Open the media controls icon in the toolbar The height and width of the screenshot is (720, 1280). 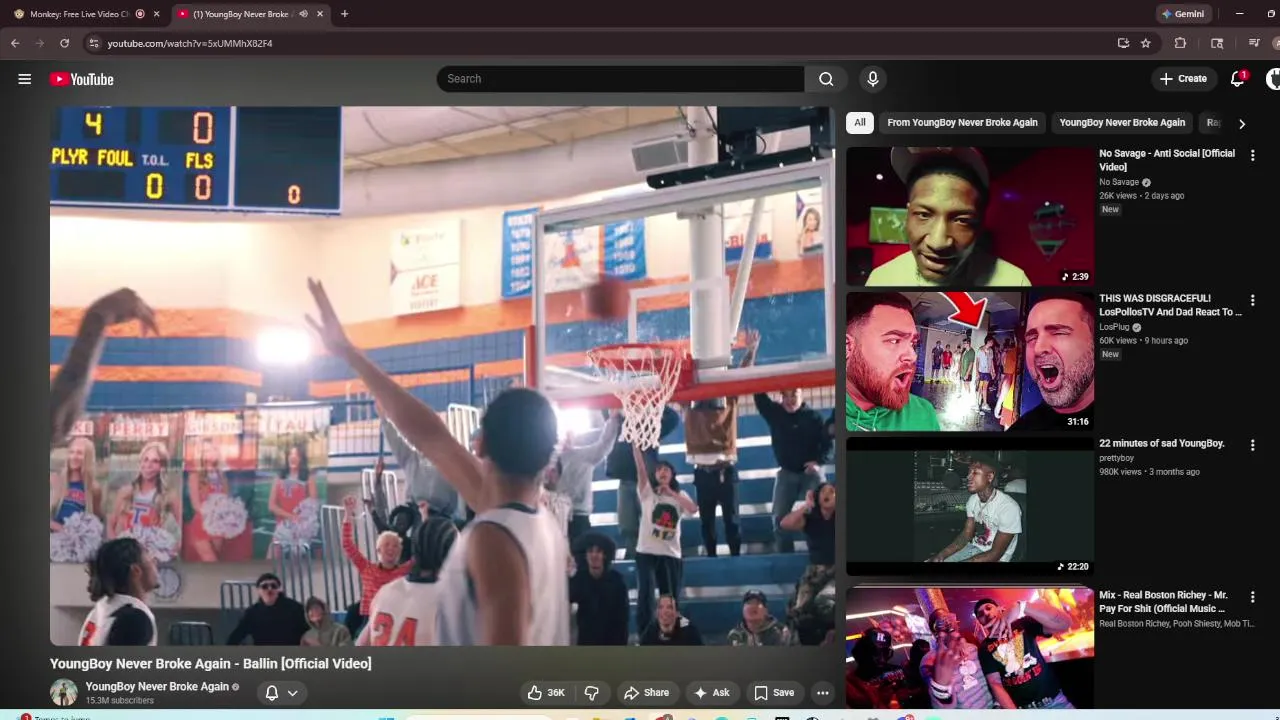1254,43
